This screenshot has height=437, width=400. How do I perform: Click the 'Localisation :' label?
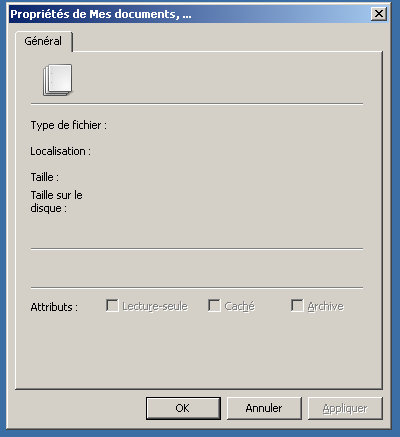pyautogui.click(x=60, y=151)
